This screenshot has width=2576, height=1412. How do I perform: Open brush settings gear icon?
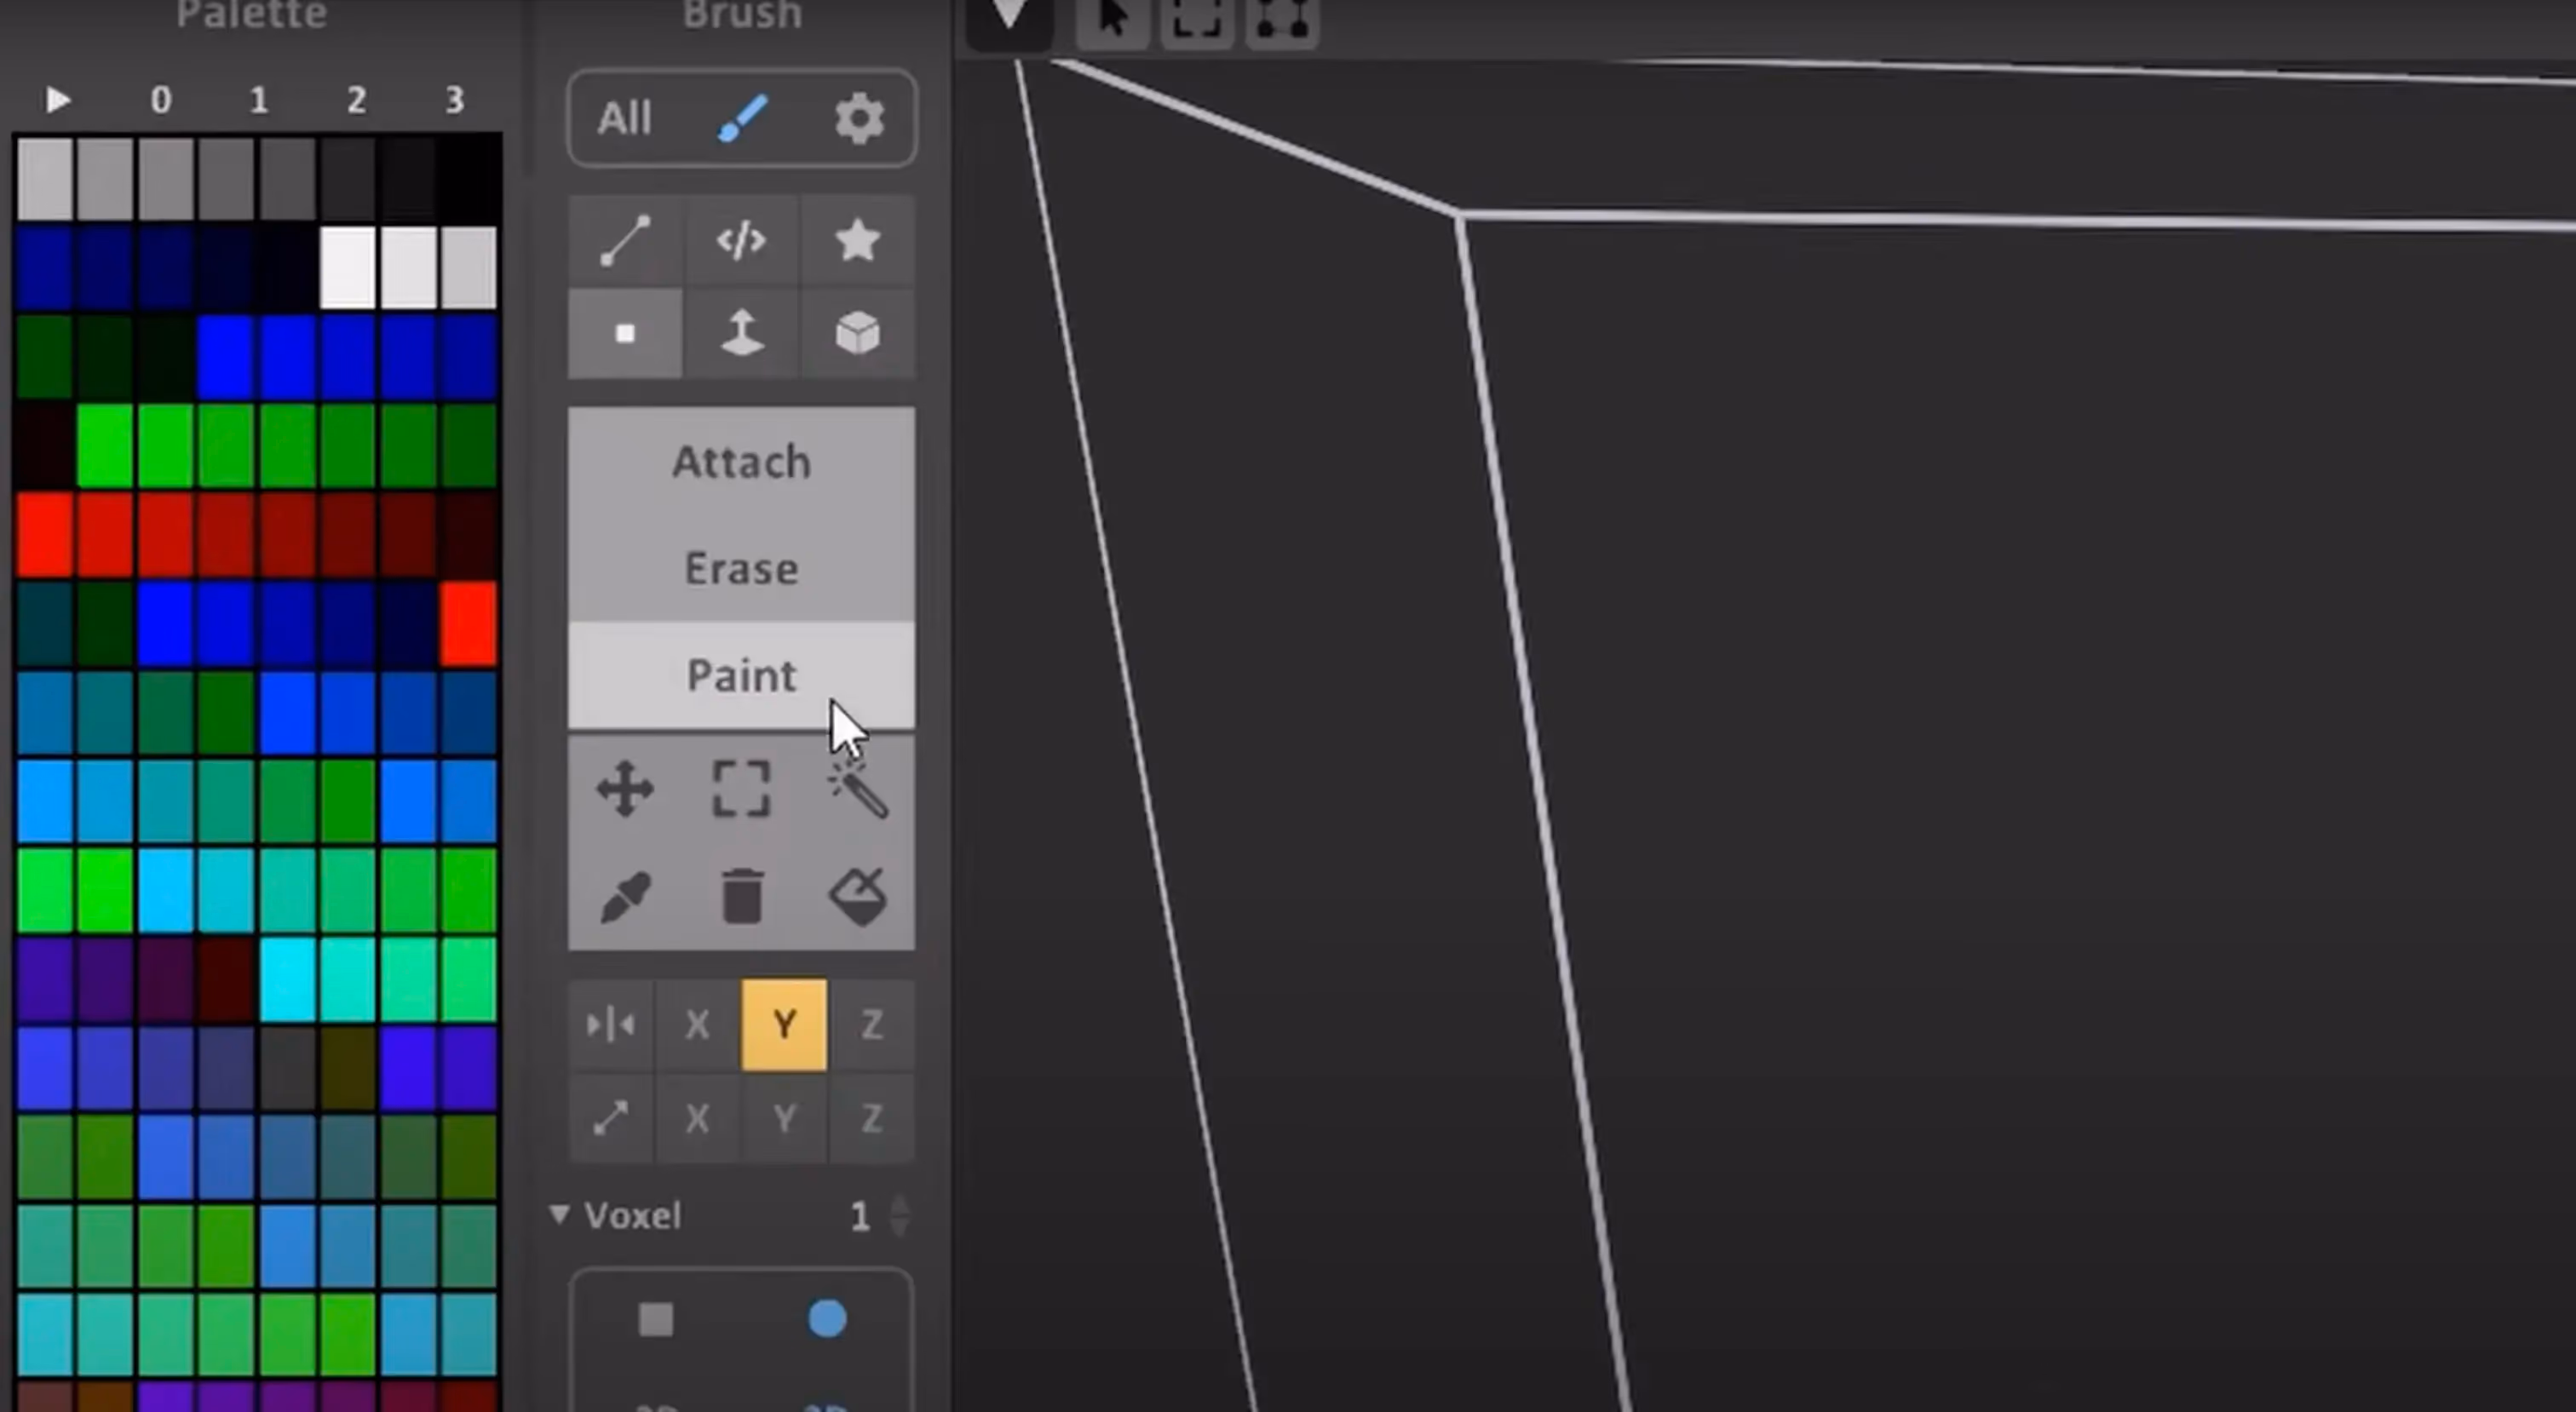[859, 119]
